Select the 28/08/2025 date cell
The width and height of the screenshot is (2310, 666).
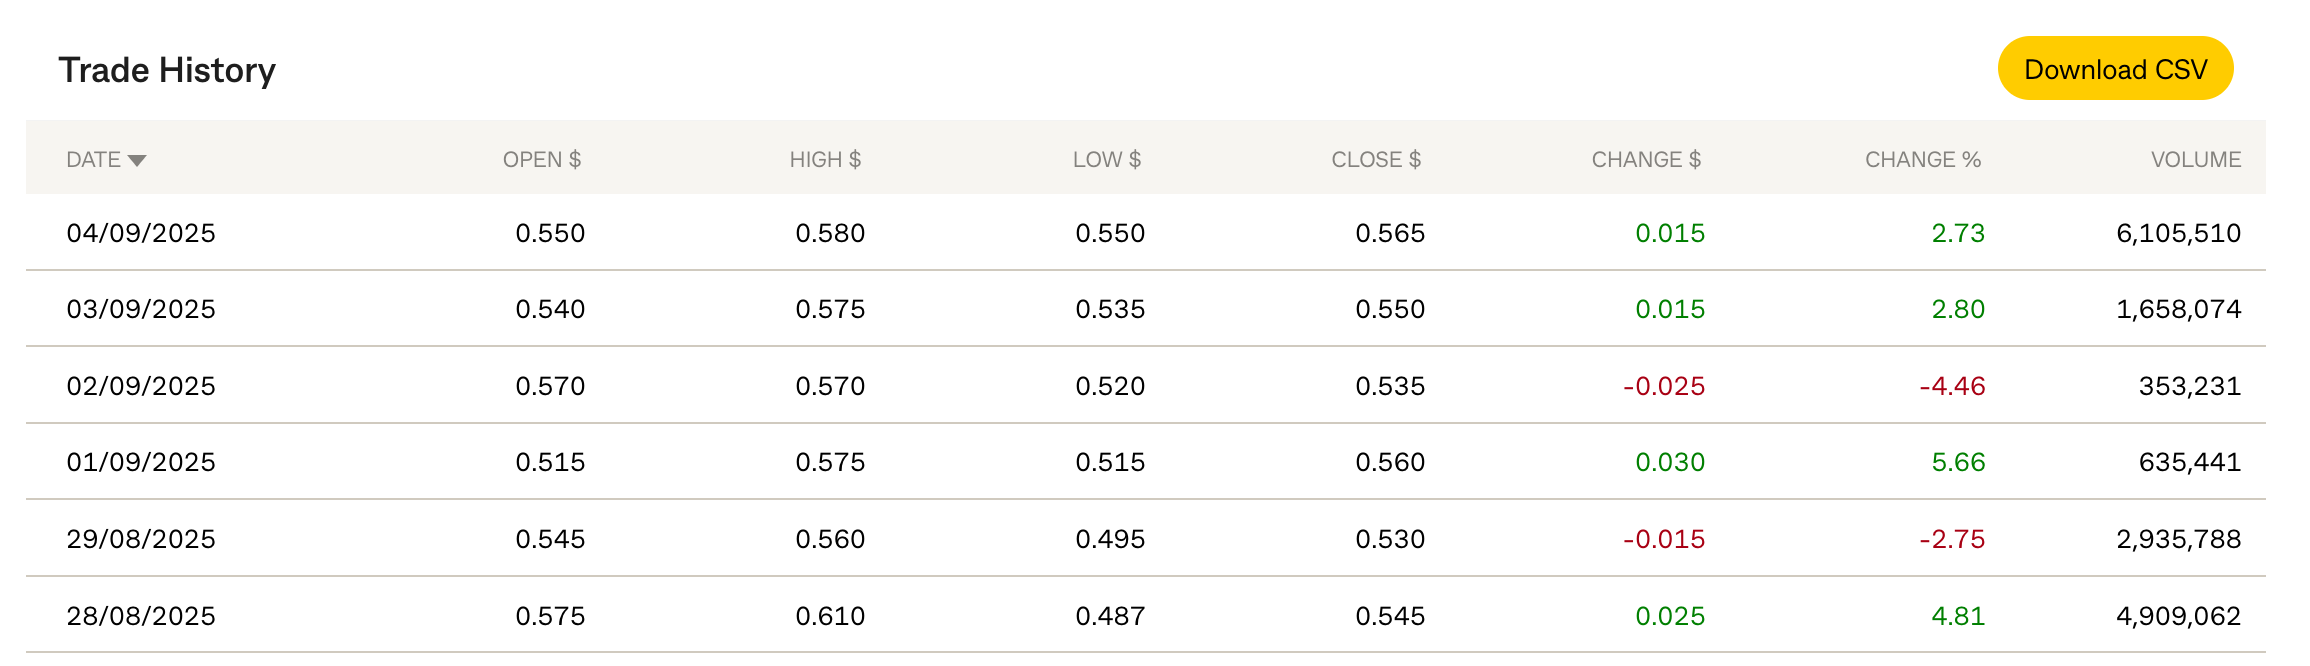[141, 616]
